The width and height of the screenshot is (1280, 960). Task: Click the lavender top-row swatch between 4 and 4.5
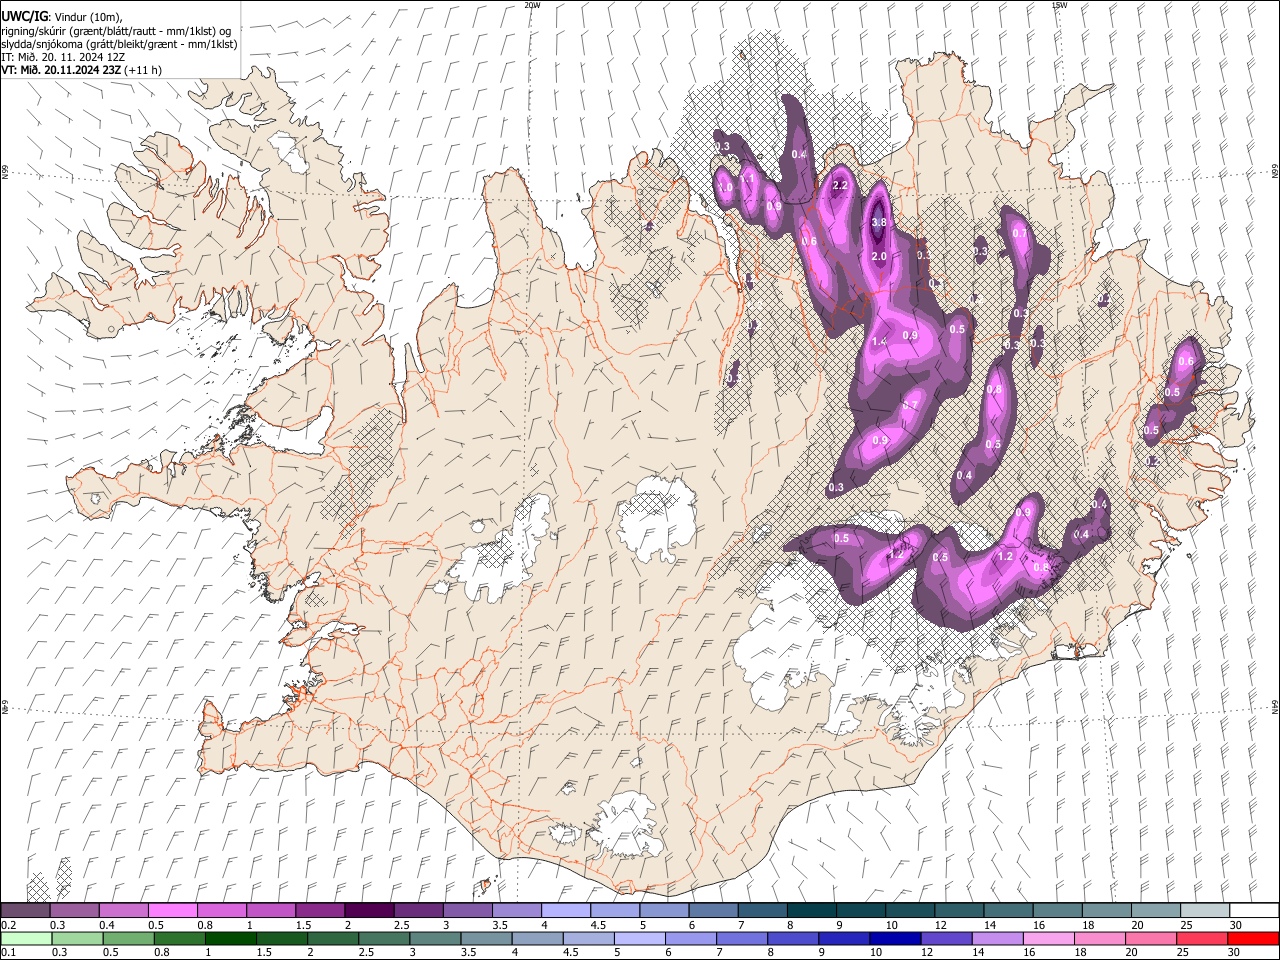(564, 911)
